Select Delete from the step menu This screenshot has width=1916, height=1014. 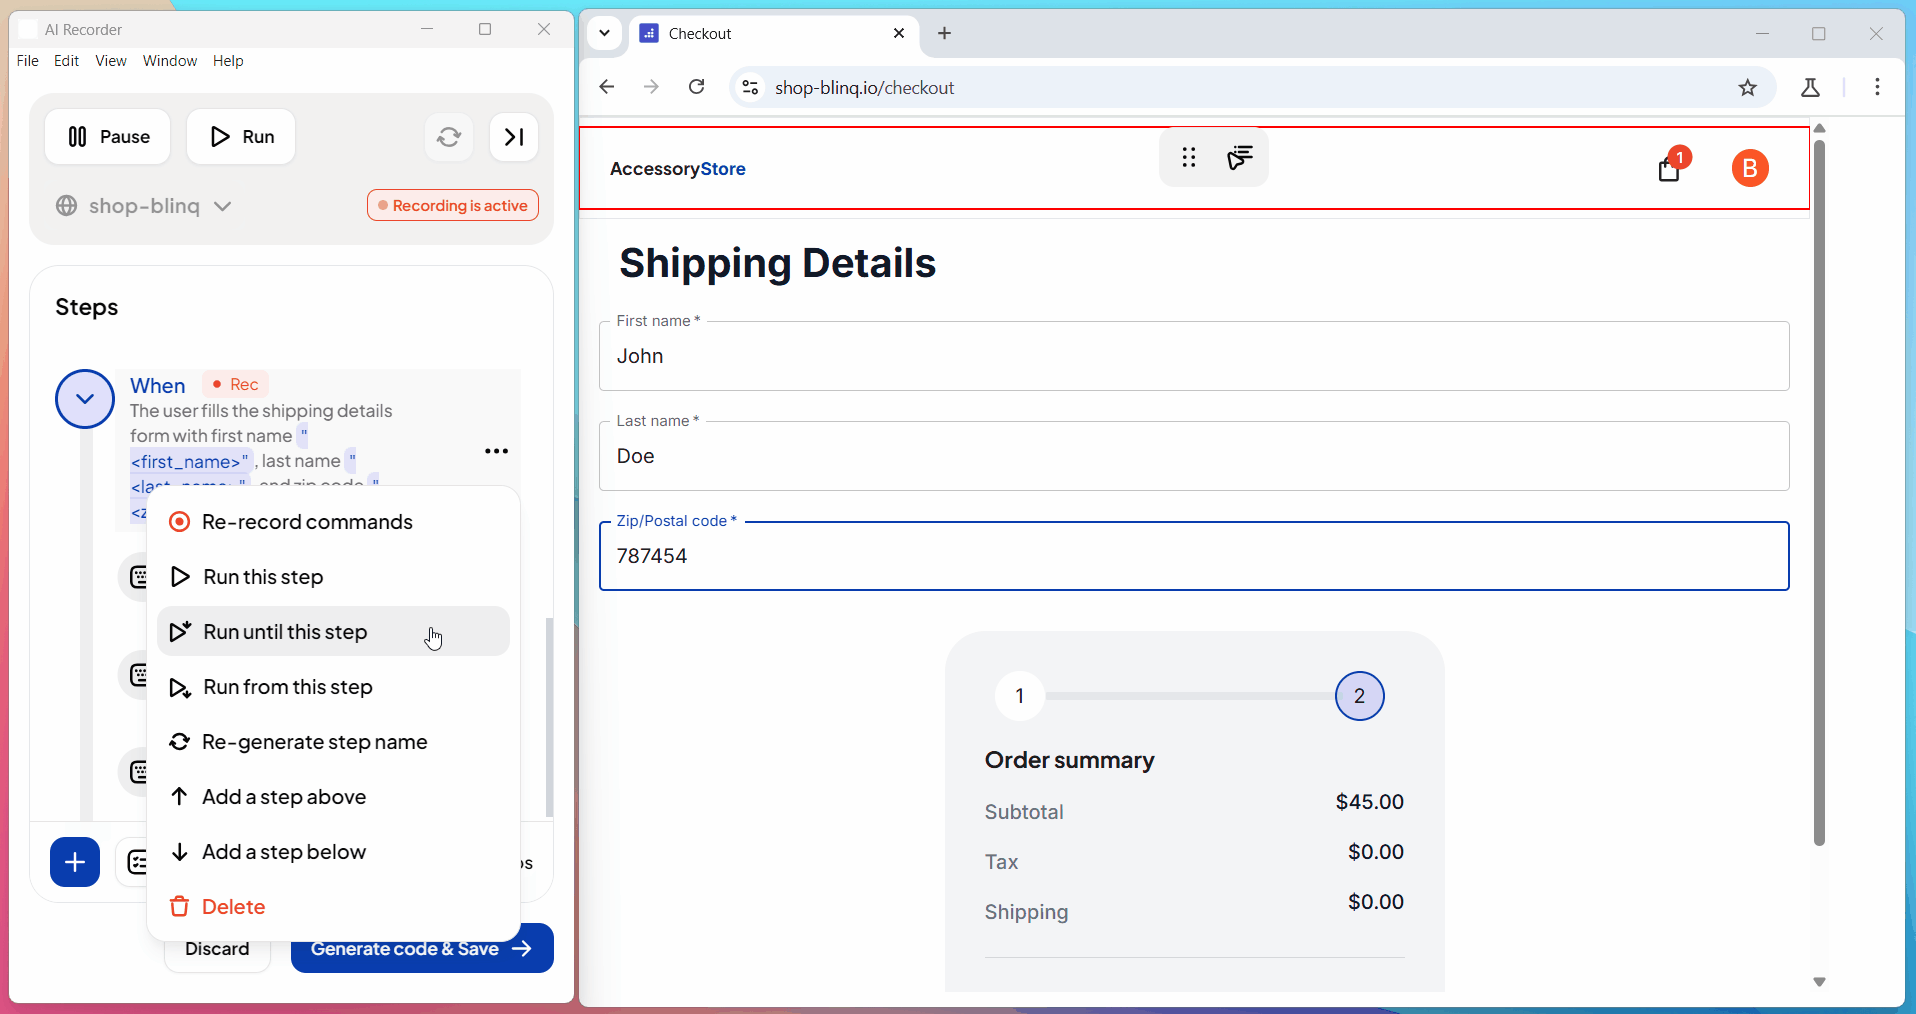(233, 907)
